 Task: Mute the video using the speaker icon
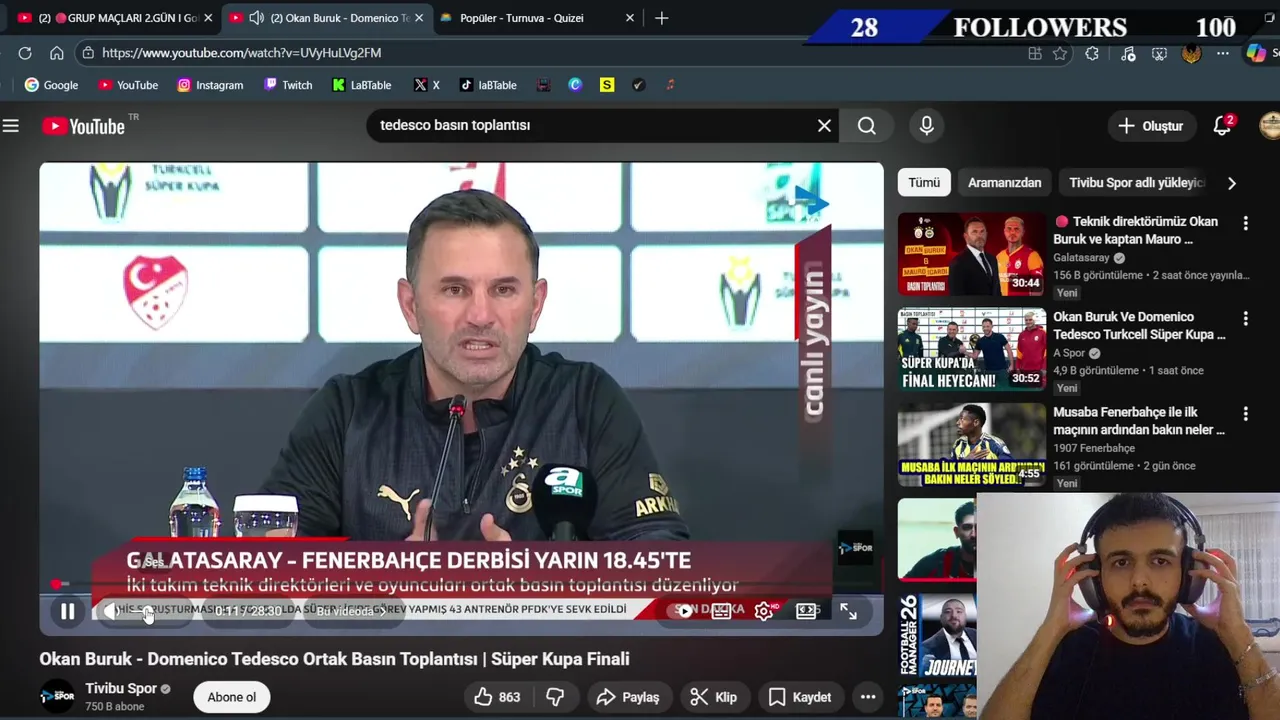coord(111,612)
